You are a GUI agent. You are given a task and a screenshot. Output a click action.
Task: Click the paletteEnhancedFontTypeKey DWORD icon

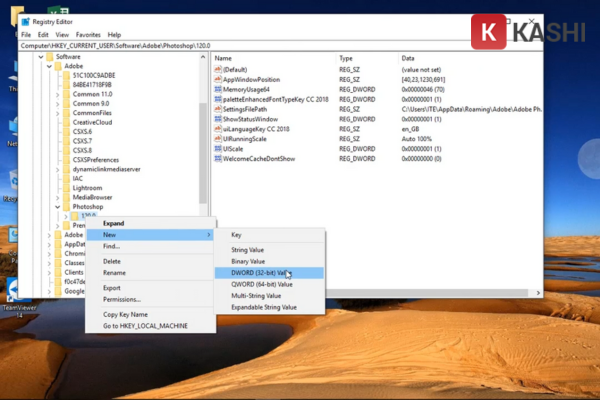click(x=218, y=99)
